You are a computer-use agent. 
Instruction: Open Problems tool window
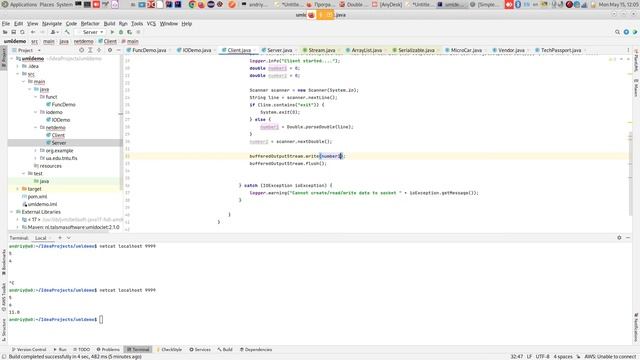pyautogui.click(x=108, y=350)
